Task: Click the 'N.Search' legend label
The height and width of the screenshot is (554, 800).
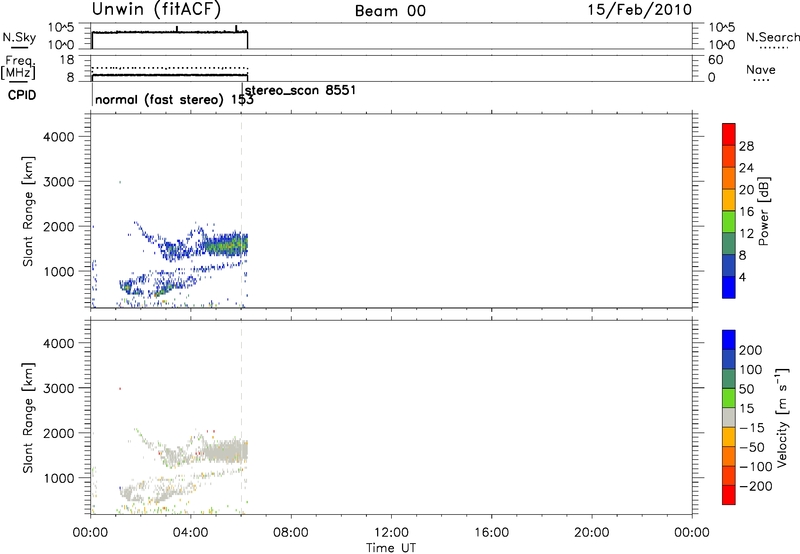Action: [772, 37]
